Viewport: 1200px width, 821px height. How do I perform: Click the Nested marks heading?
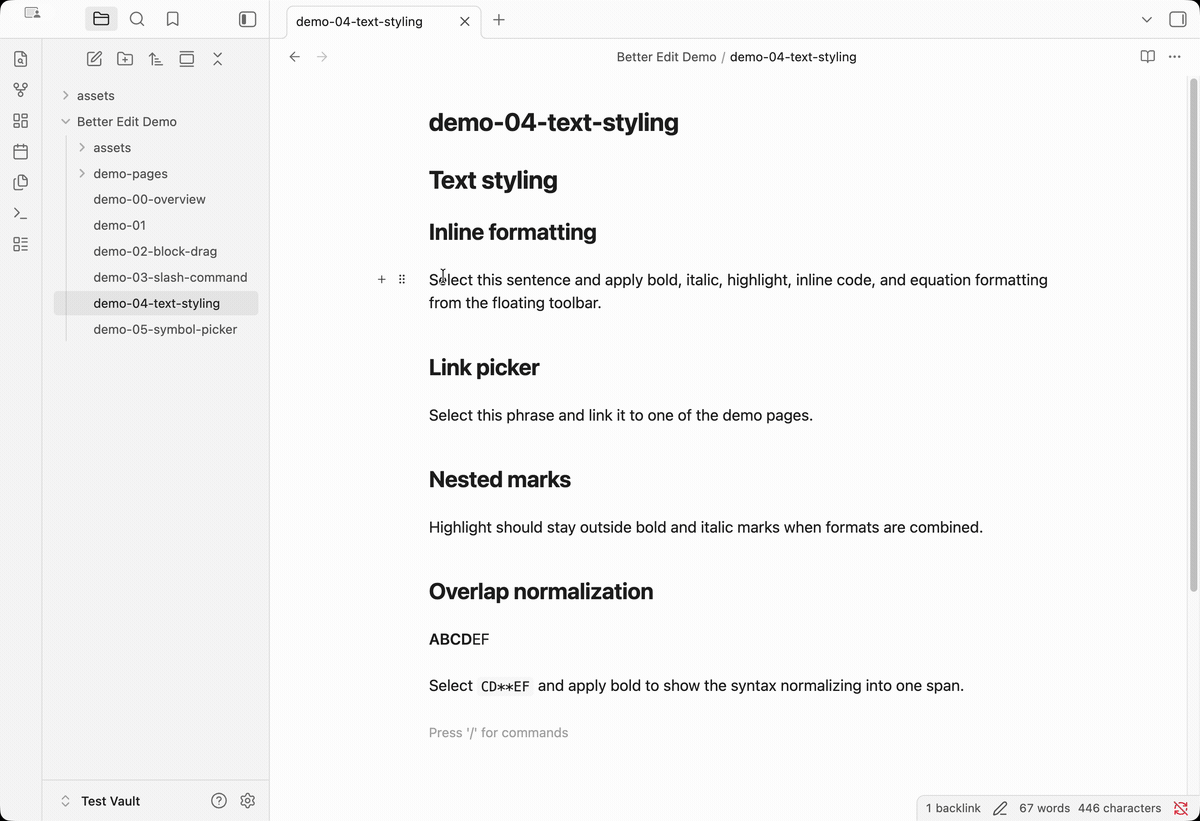tap(500, 480)
